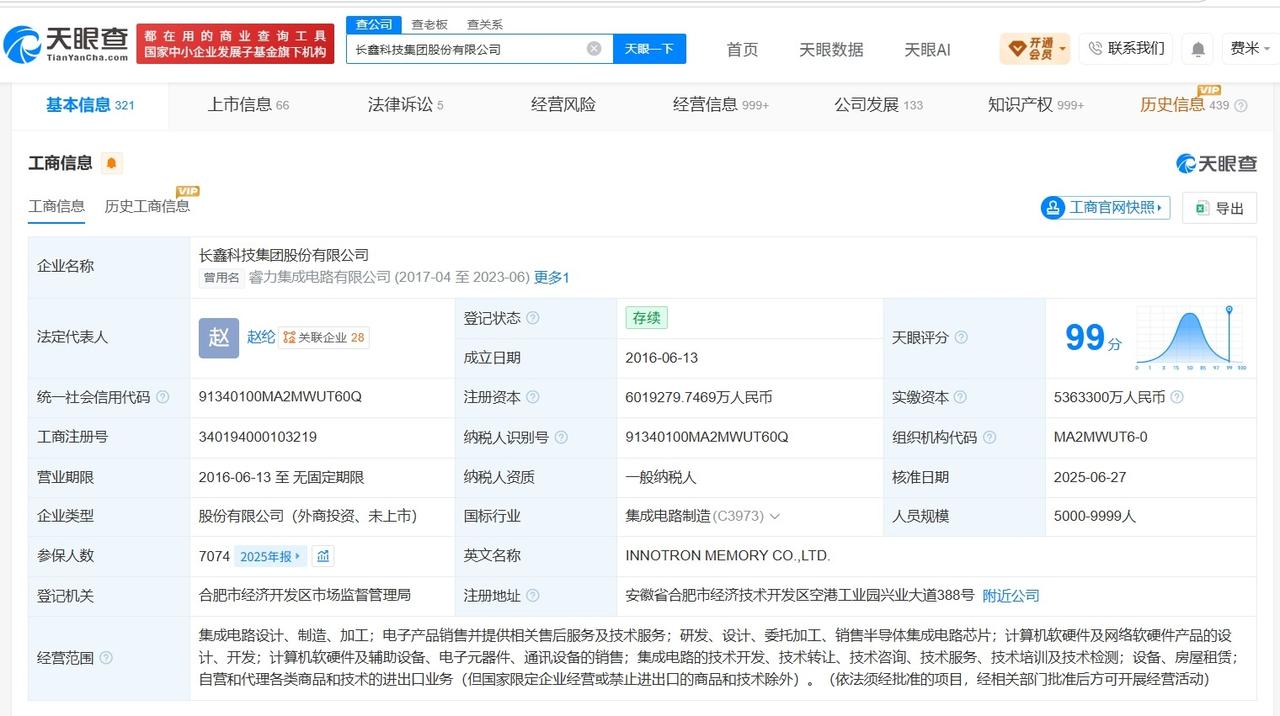
Task: Click the help icon beside 注册地址
Action: 532,595
